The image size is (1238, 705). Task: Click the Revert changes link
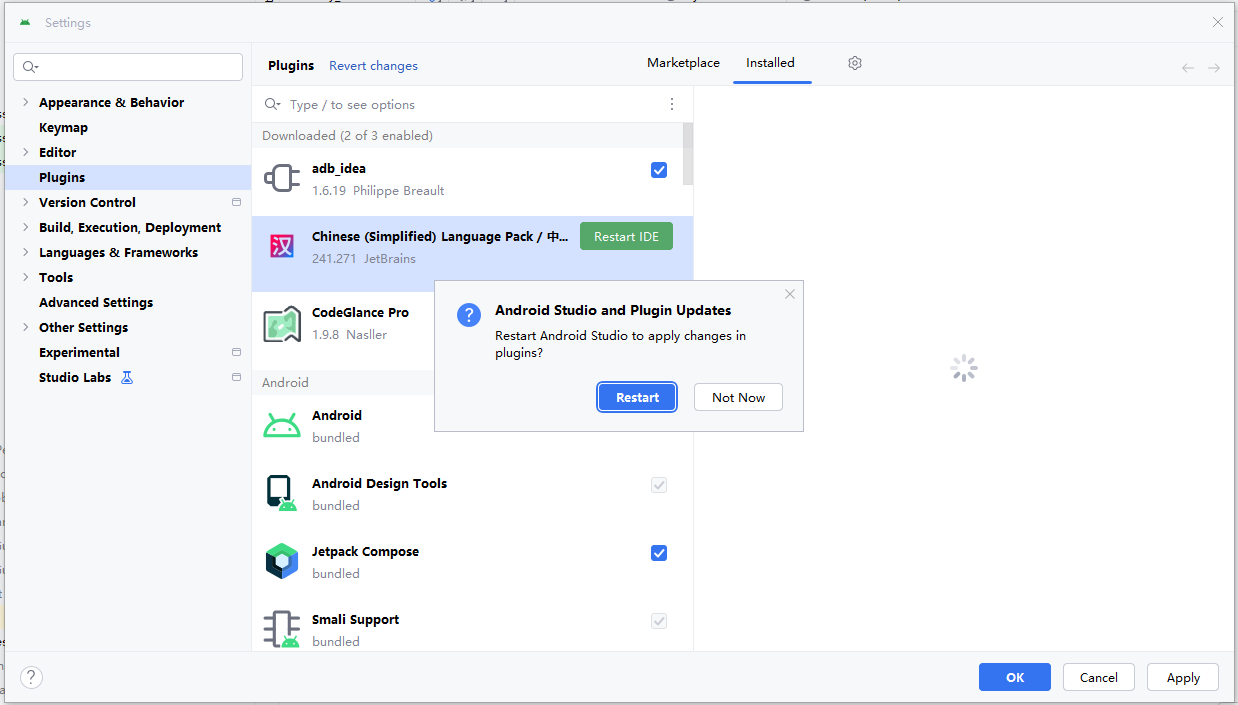click(x=373, y=66)
